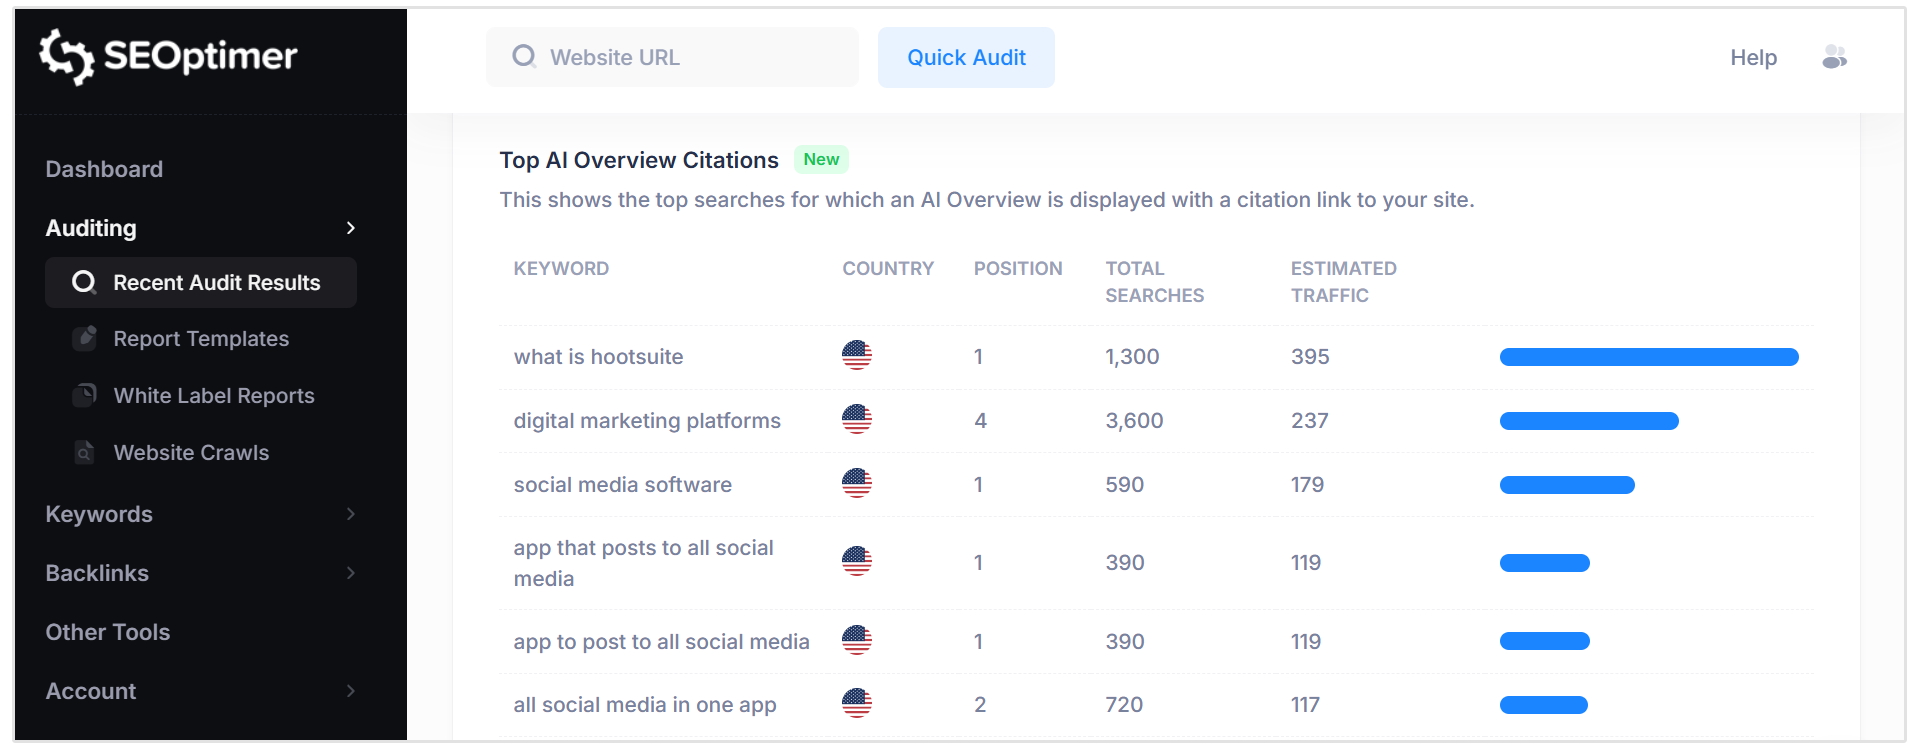Click the search icon in URL field

tap(524, 57)
